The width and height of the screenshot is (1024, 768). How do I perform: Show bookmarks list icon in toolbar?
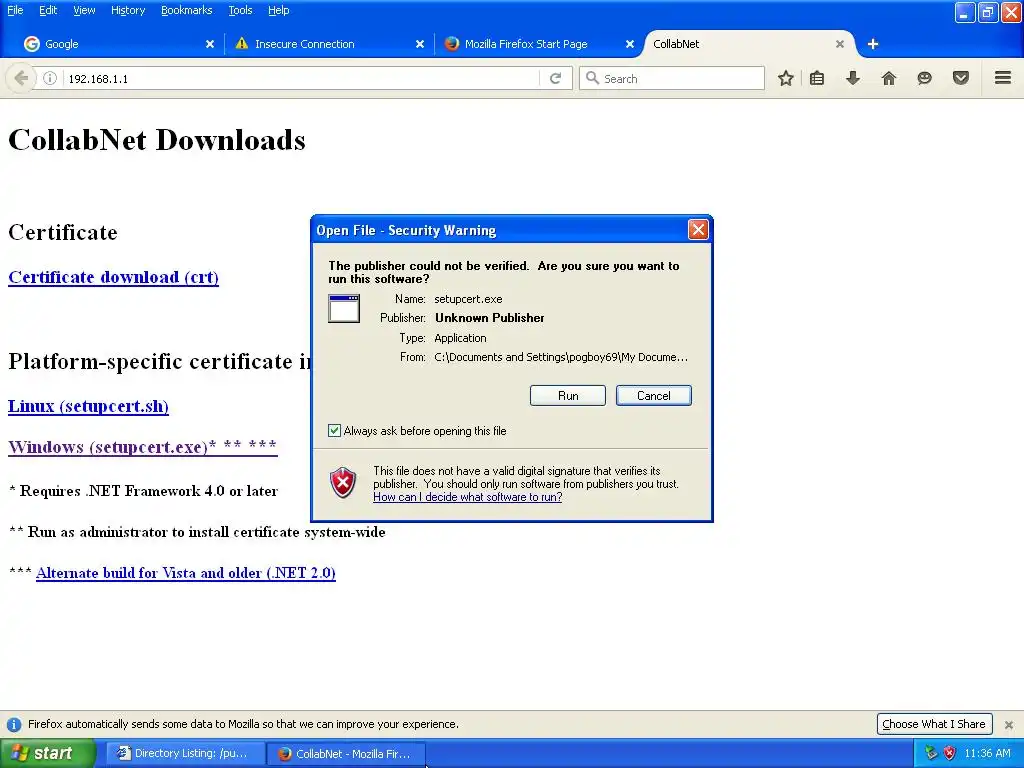(x=817, y=78)
